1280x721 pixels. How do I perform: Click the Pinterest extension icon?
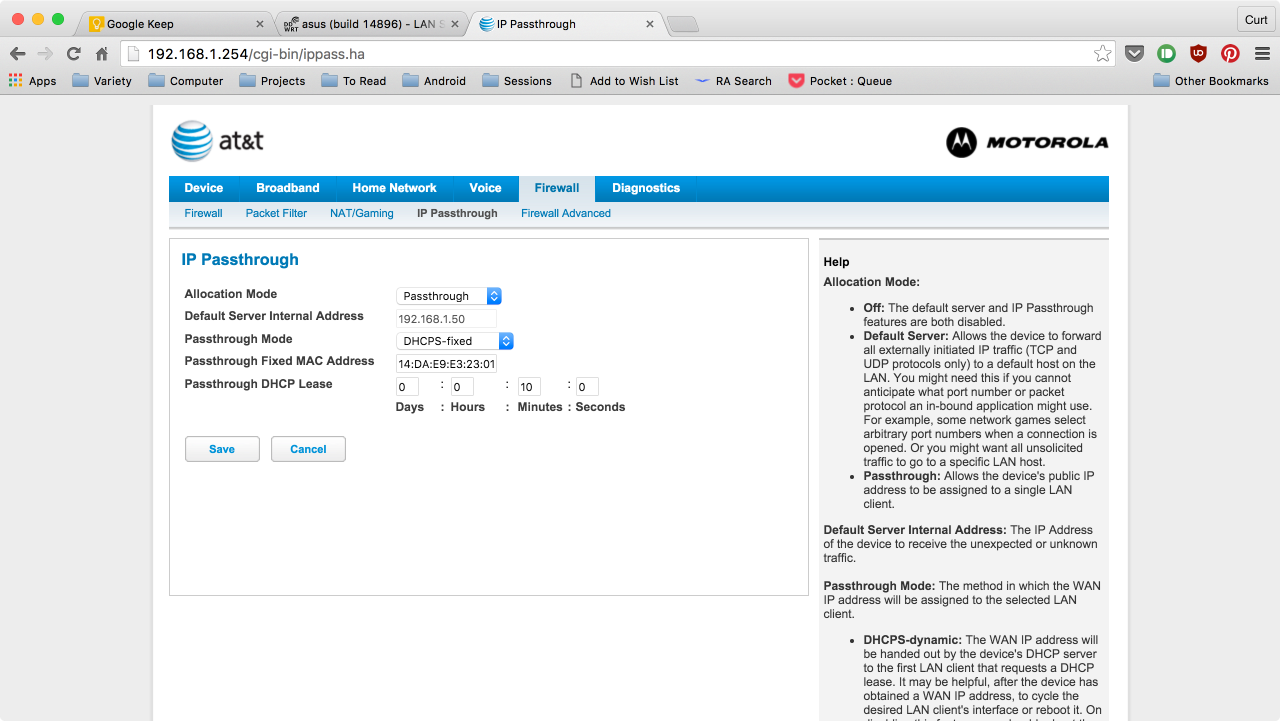tap(1230, 54)
